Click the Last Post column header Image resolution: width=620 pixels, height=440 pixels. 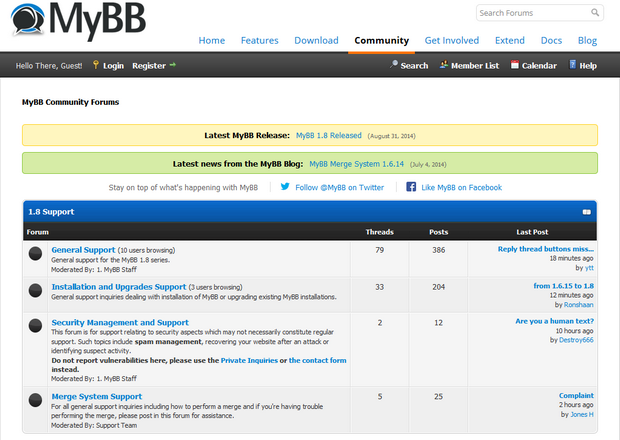coord(532,232)
